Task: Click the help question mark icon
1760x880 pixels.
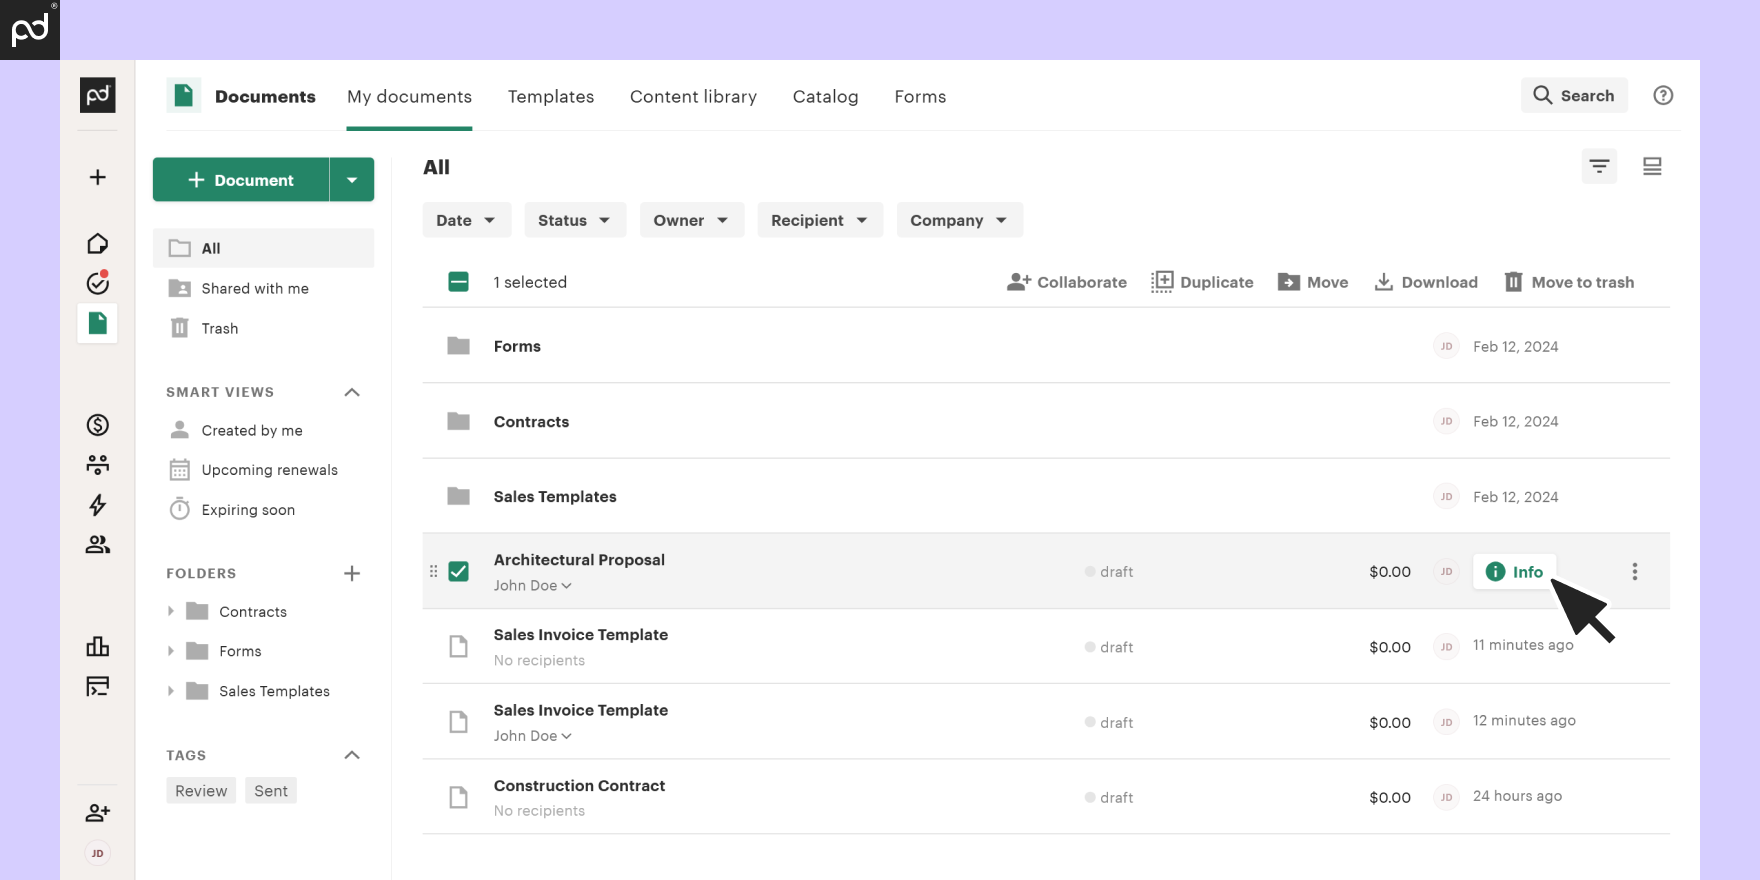Action: pyautogui.click(x=1663, y=95)
